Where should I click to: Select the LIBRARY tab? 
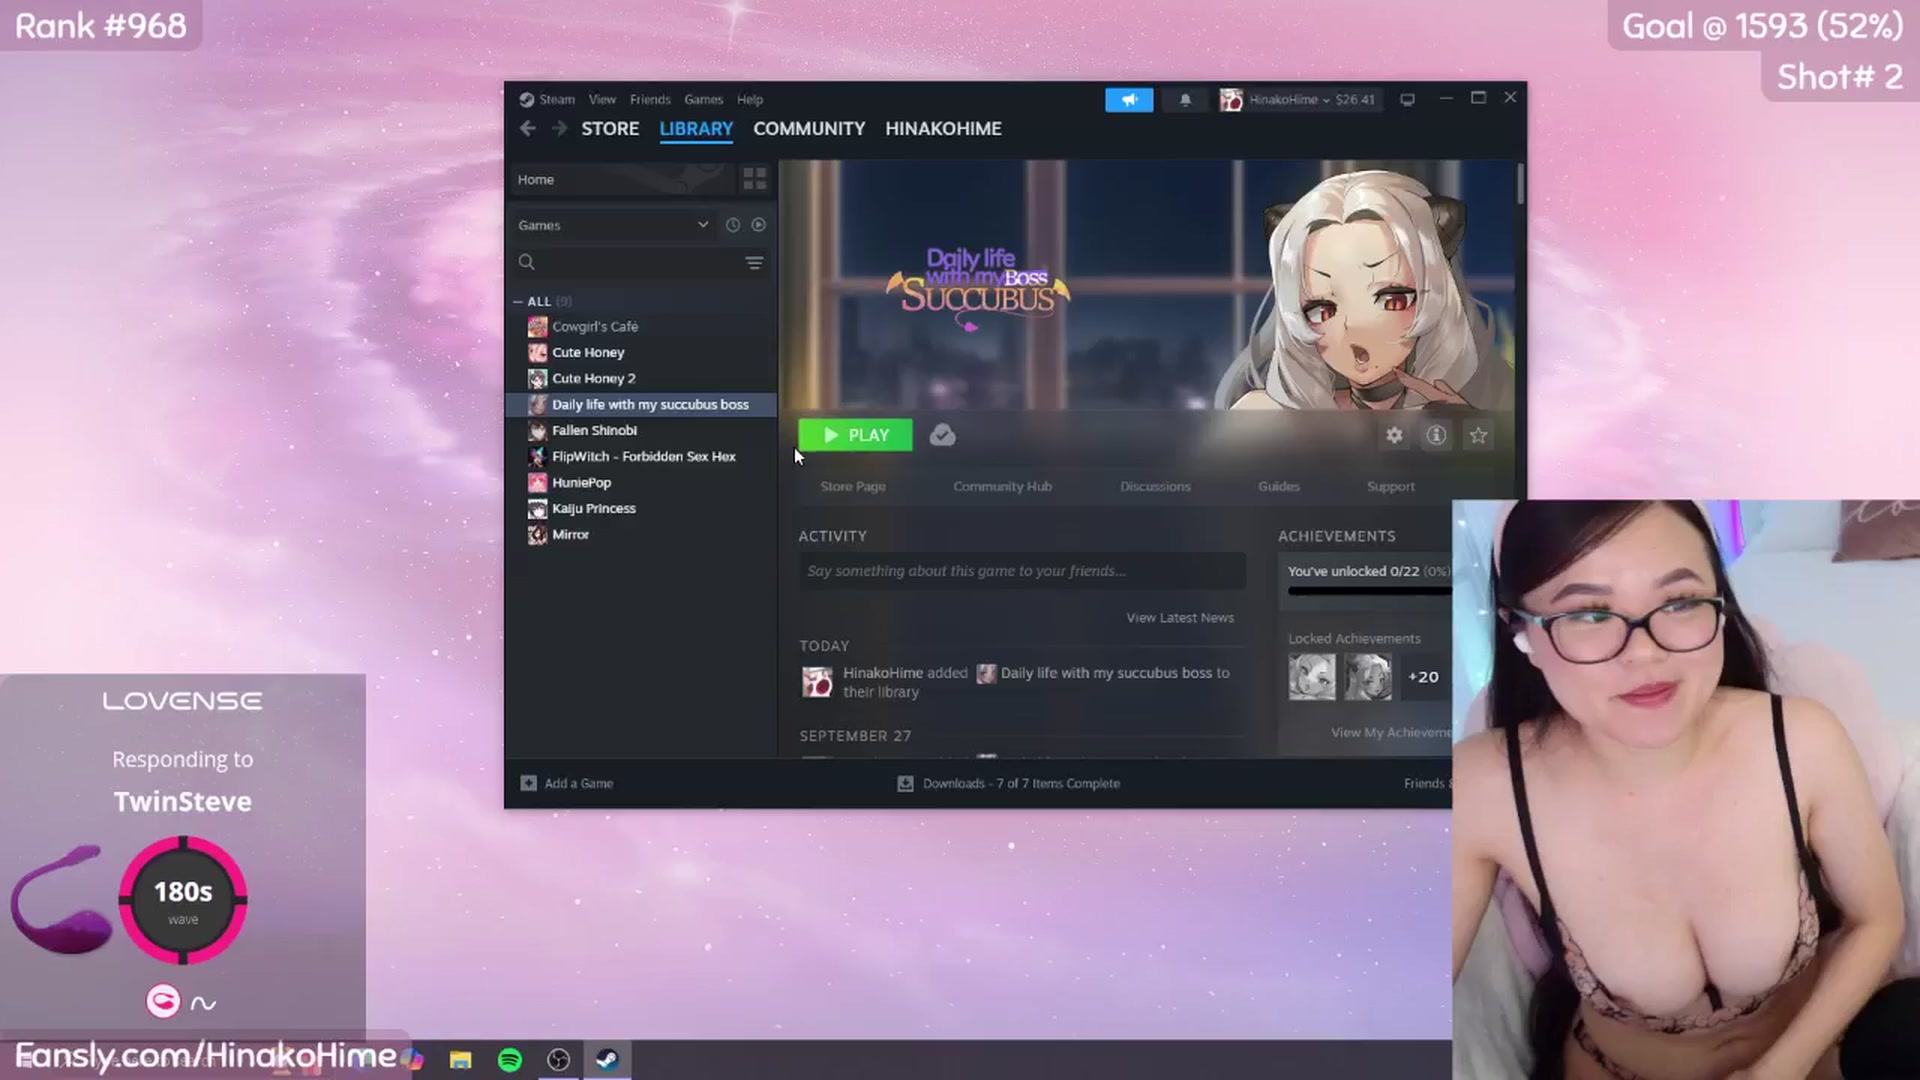coord(696,129)
